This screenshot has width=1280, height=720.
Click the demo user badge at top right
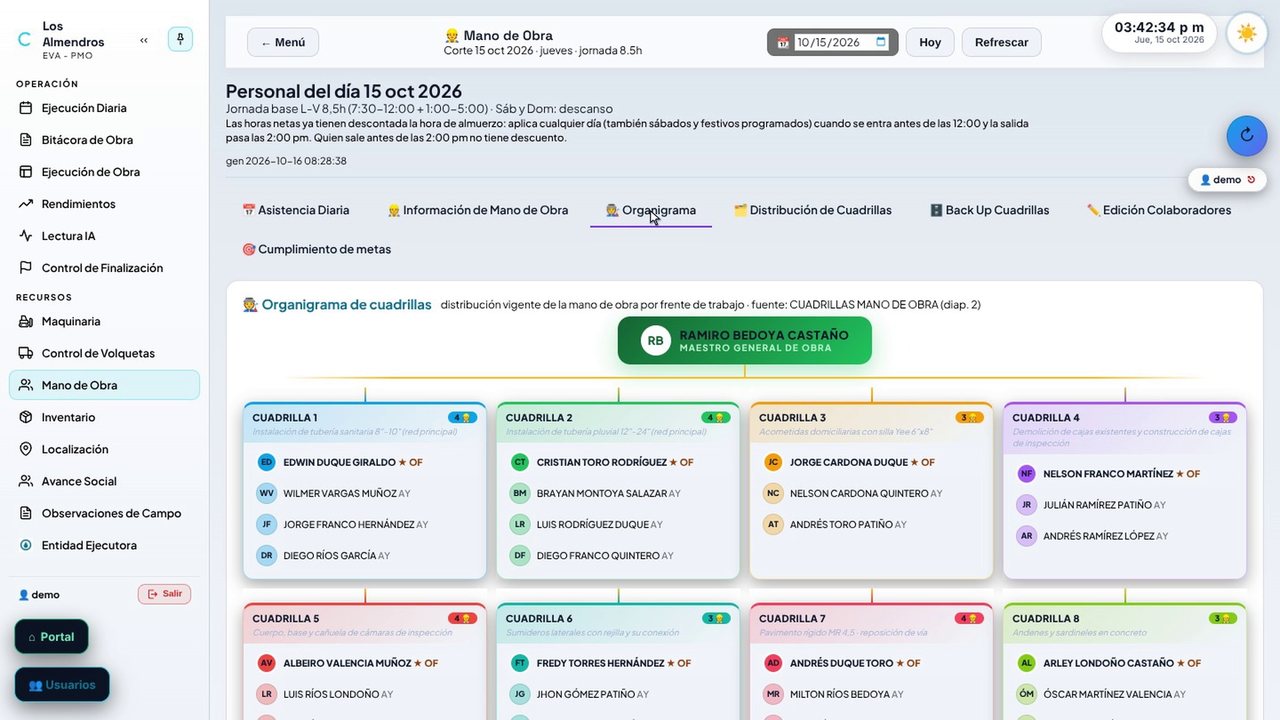pos(1227,180)
